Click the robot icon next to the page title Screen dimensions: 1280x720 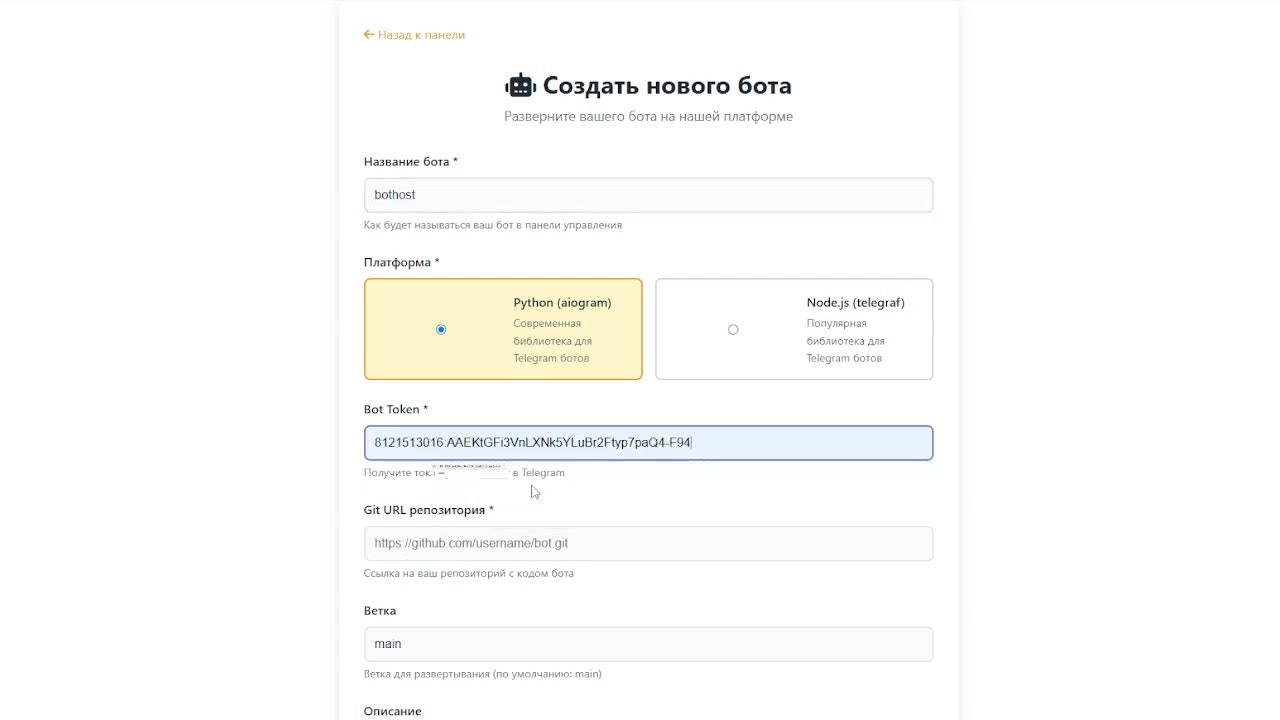519,85
